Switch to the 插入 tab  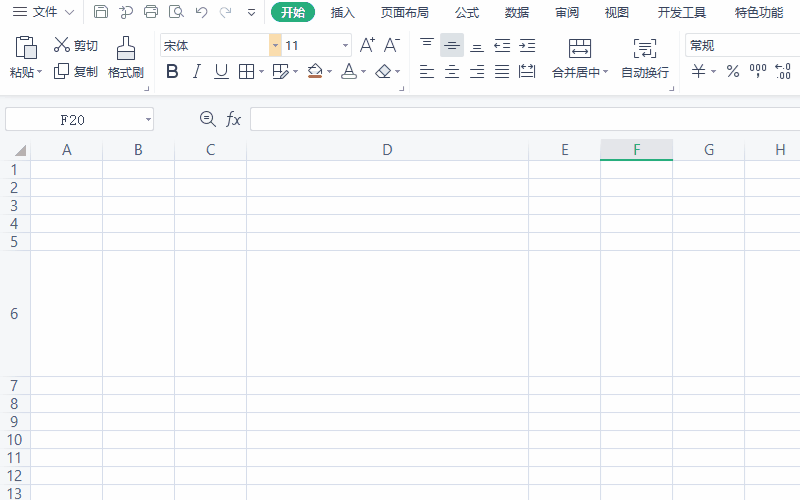click(x=342, y=12)
